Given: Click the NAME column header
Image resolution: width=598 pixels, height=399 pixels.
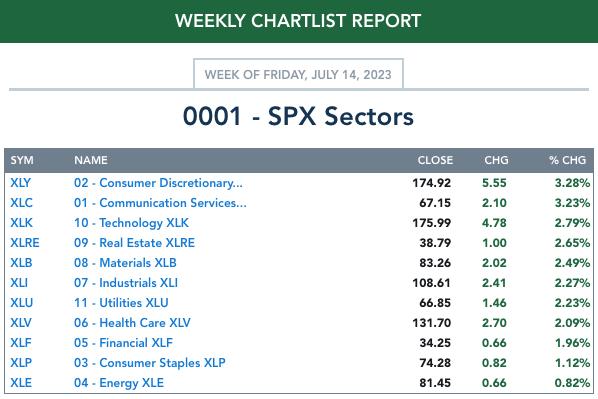Looking at the screenshot, I should [x=91, y=160].
